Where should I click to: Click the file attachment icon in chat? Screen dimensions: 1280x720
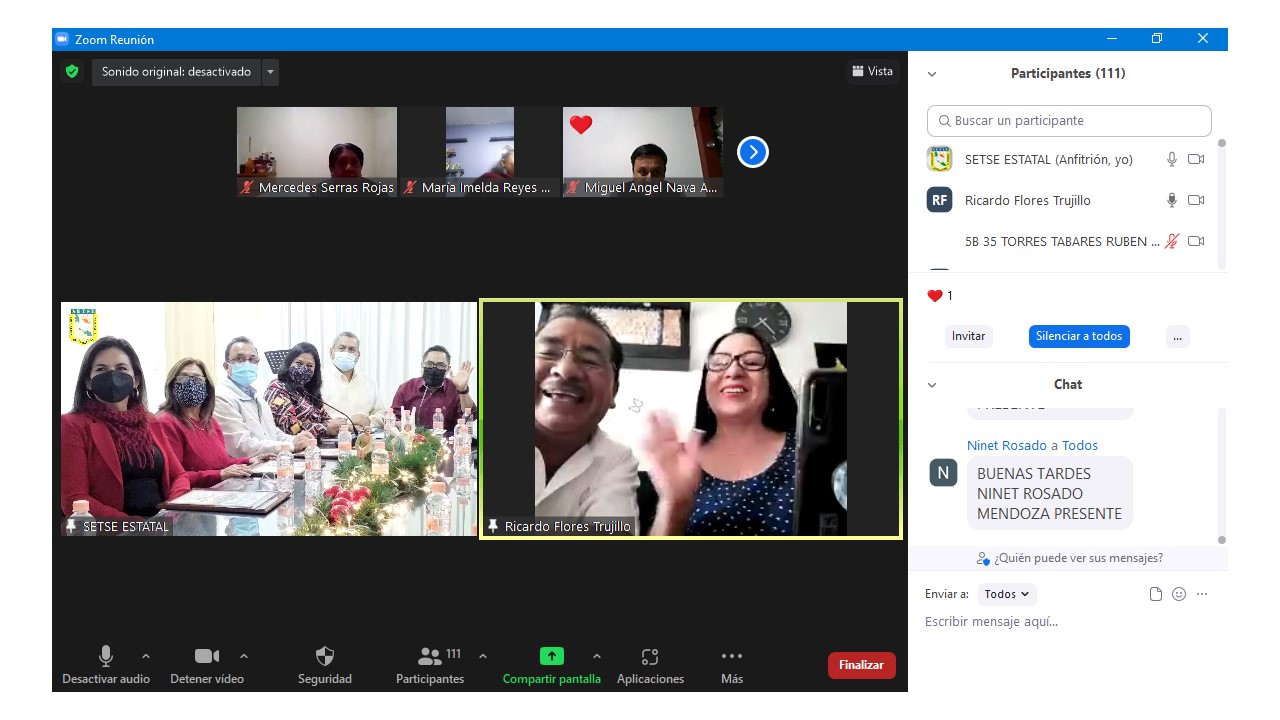(x=1156, y=594)
